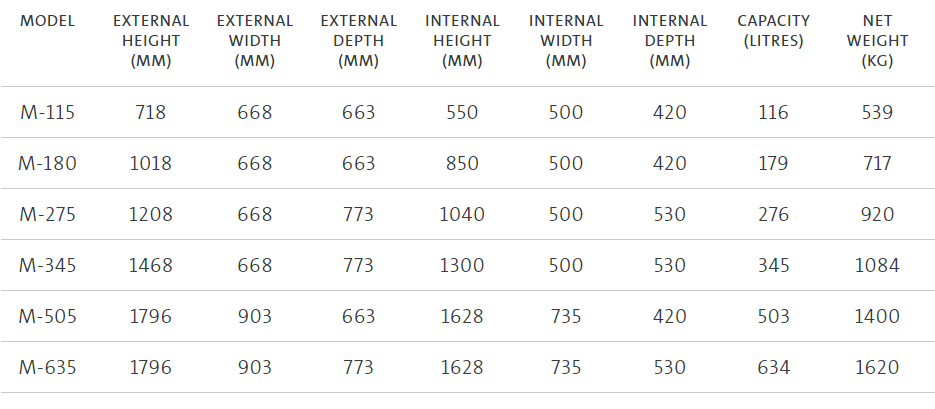Click M-505's net weight value 1400
This screenshot has height=409, width=935.
877,317
